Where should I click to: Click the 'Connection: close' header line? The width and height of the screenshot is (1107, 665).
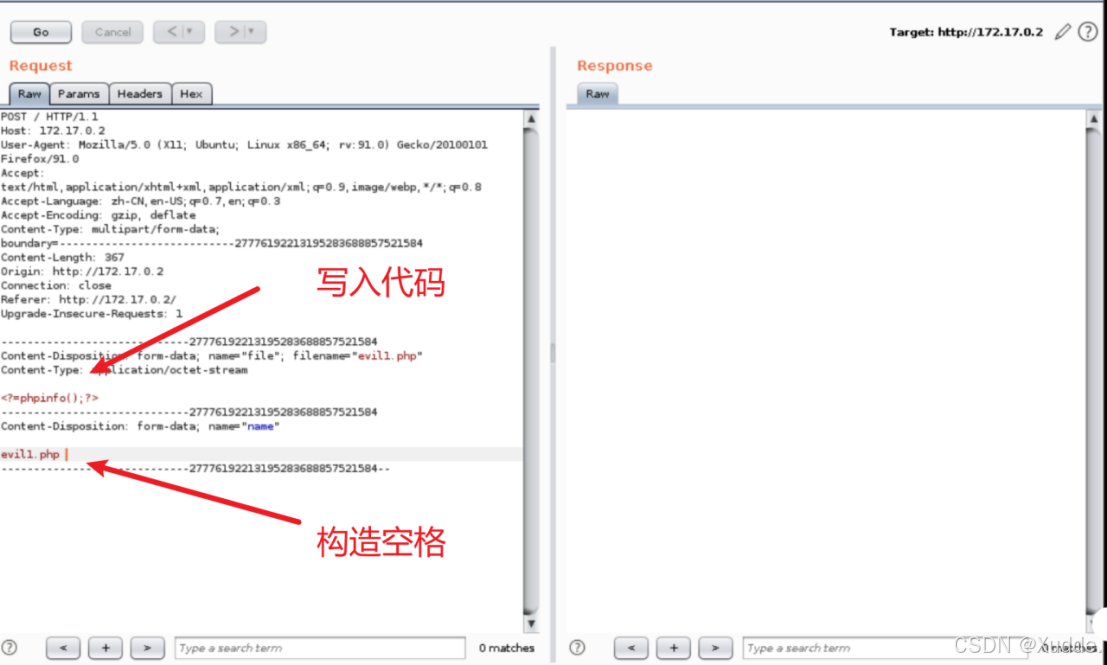pyautogui.click(x=56, y=285)
